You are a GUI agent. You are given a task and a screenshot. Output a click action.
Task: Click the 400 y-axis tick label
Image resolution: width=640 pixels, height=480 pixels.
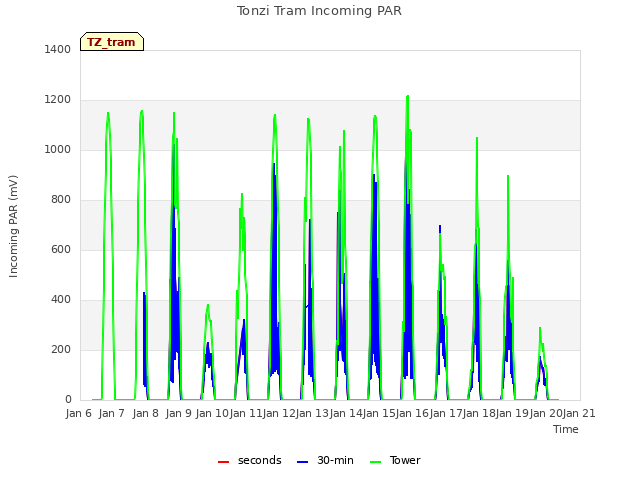pos(61,300)
